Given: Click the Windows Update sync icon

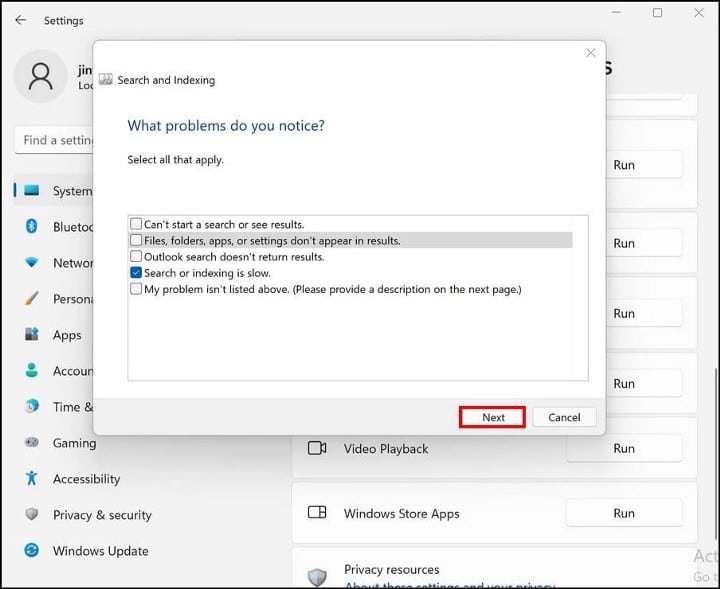Looking at the screenshot, I should click(x=32, y=550).
